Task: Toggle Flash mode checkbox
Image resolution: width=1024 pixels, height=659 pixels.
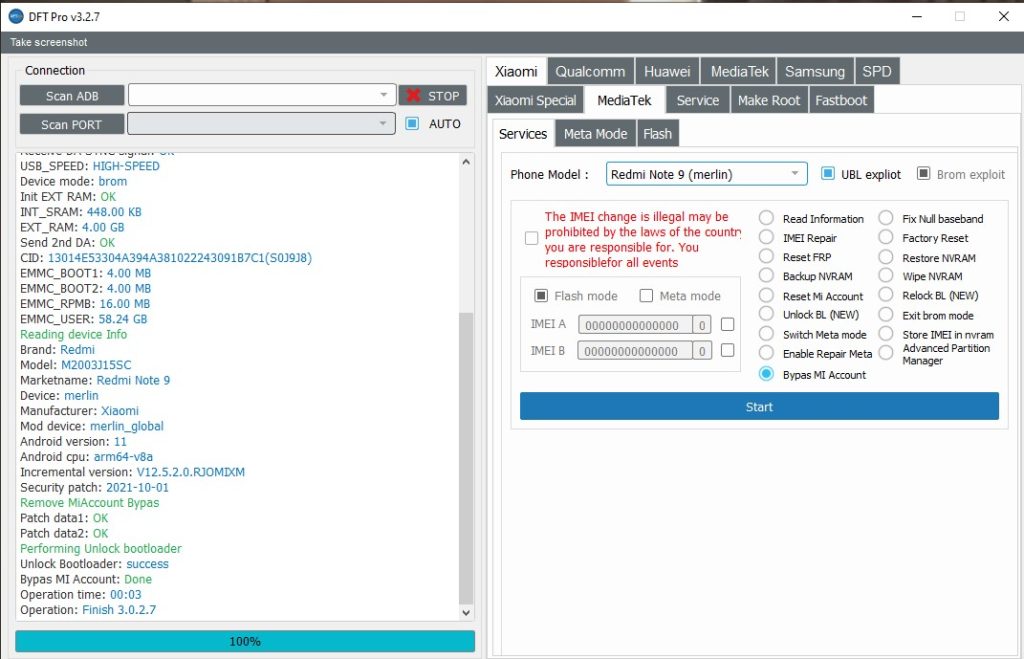Action: [x=541, y=296]
